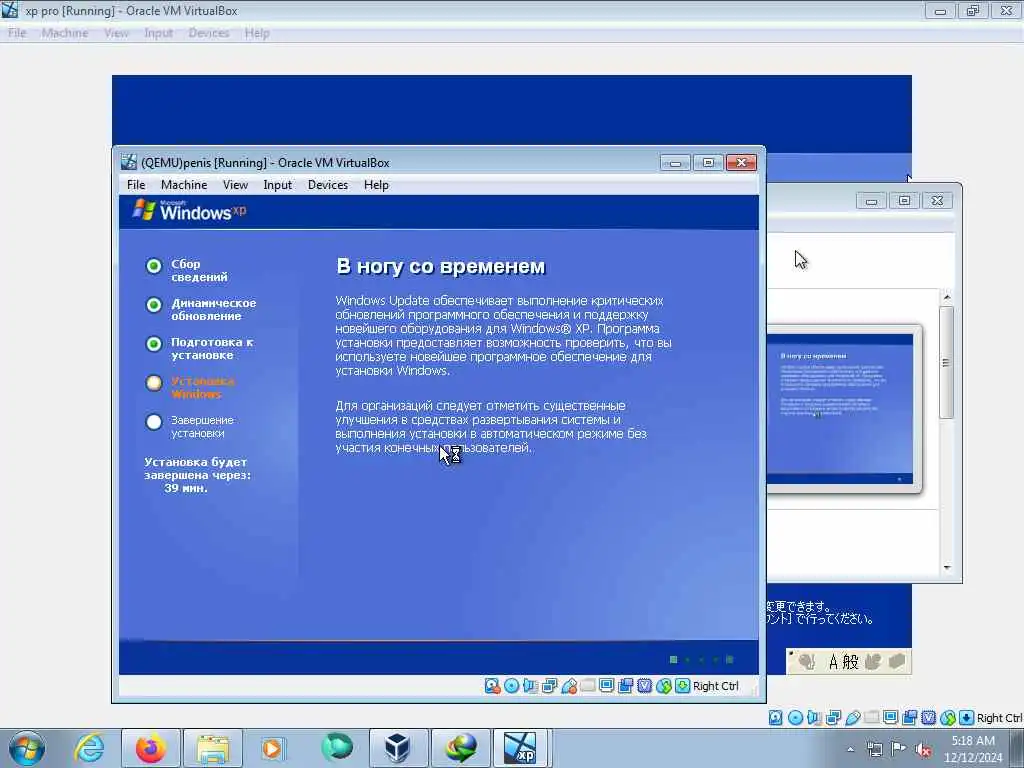Open View menu in QEMU VirtualBox window
The width and height of the screenshot is (1024, 768).
pos(235,185)
